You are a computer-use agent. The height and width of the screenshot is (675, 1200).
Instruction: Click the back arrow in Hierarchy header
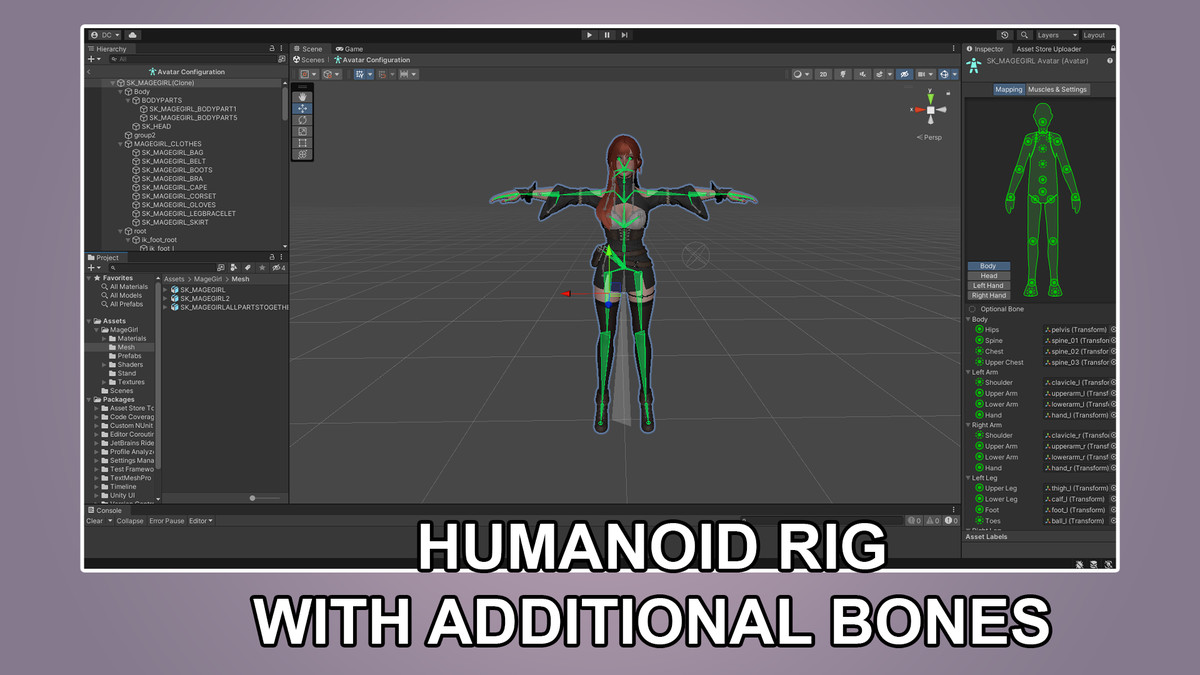[90, 72]
